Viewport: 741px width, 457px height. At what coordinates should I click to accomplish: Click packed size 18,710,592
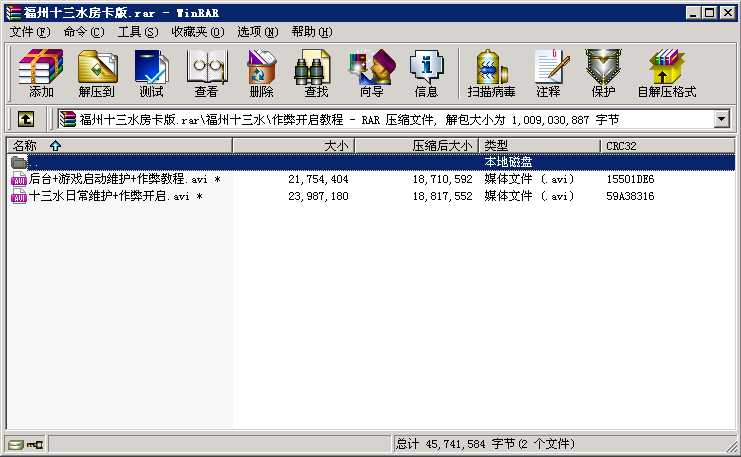[442, 179]
